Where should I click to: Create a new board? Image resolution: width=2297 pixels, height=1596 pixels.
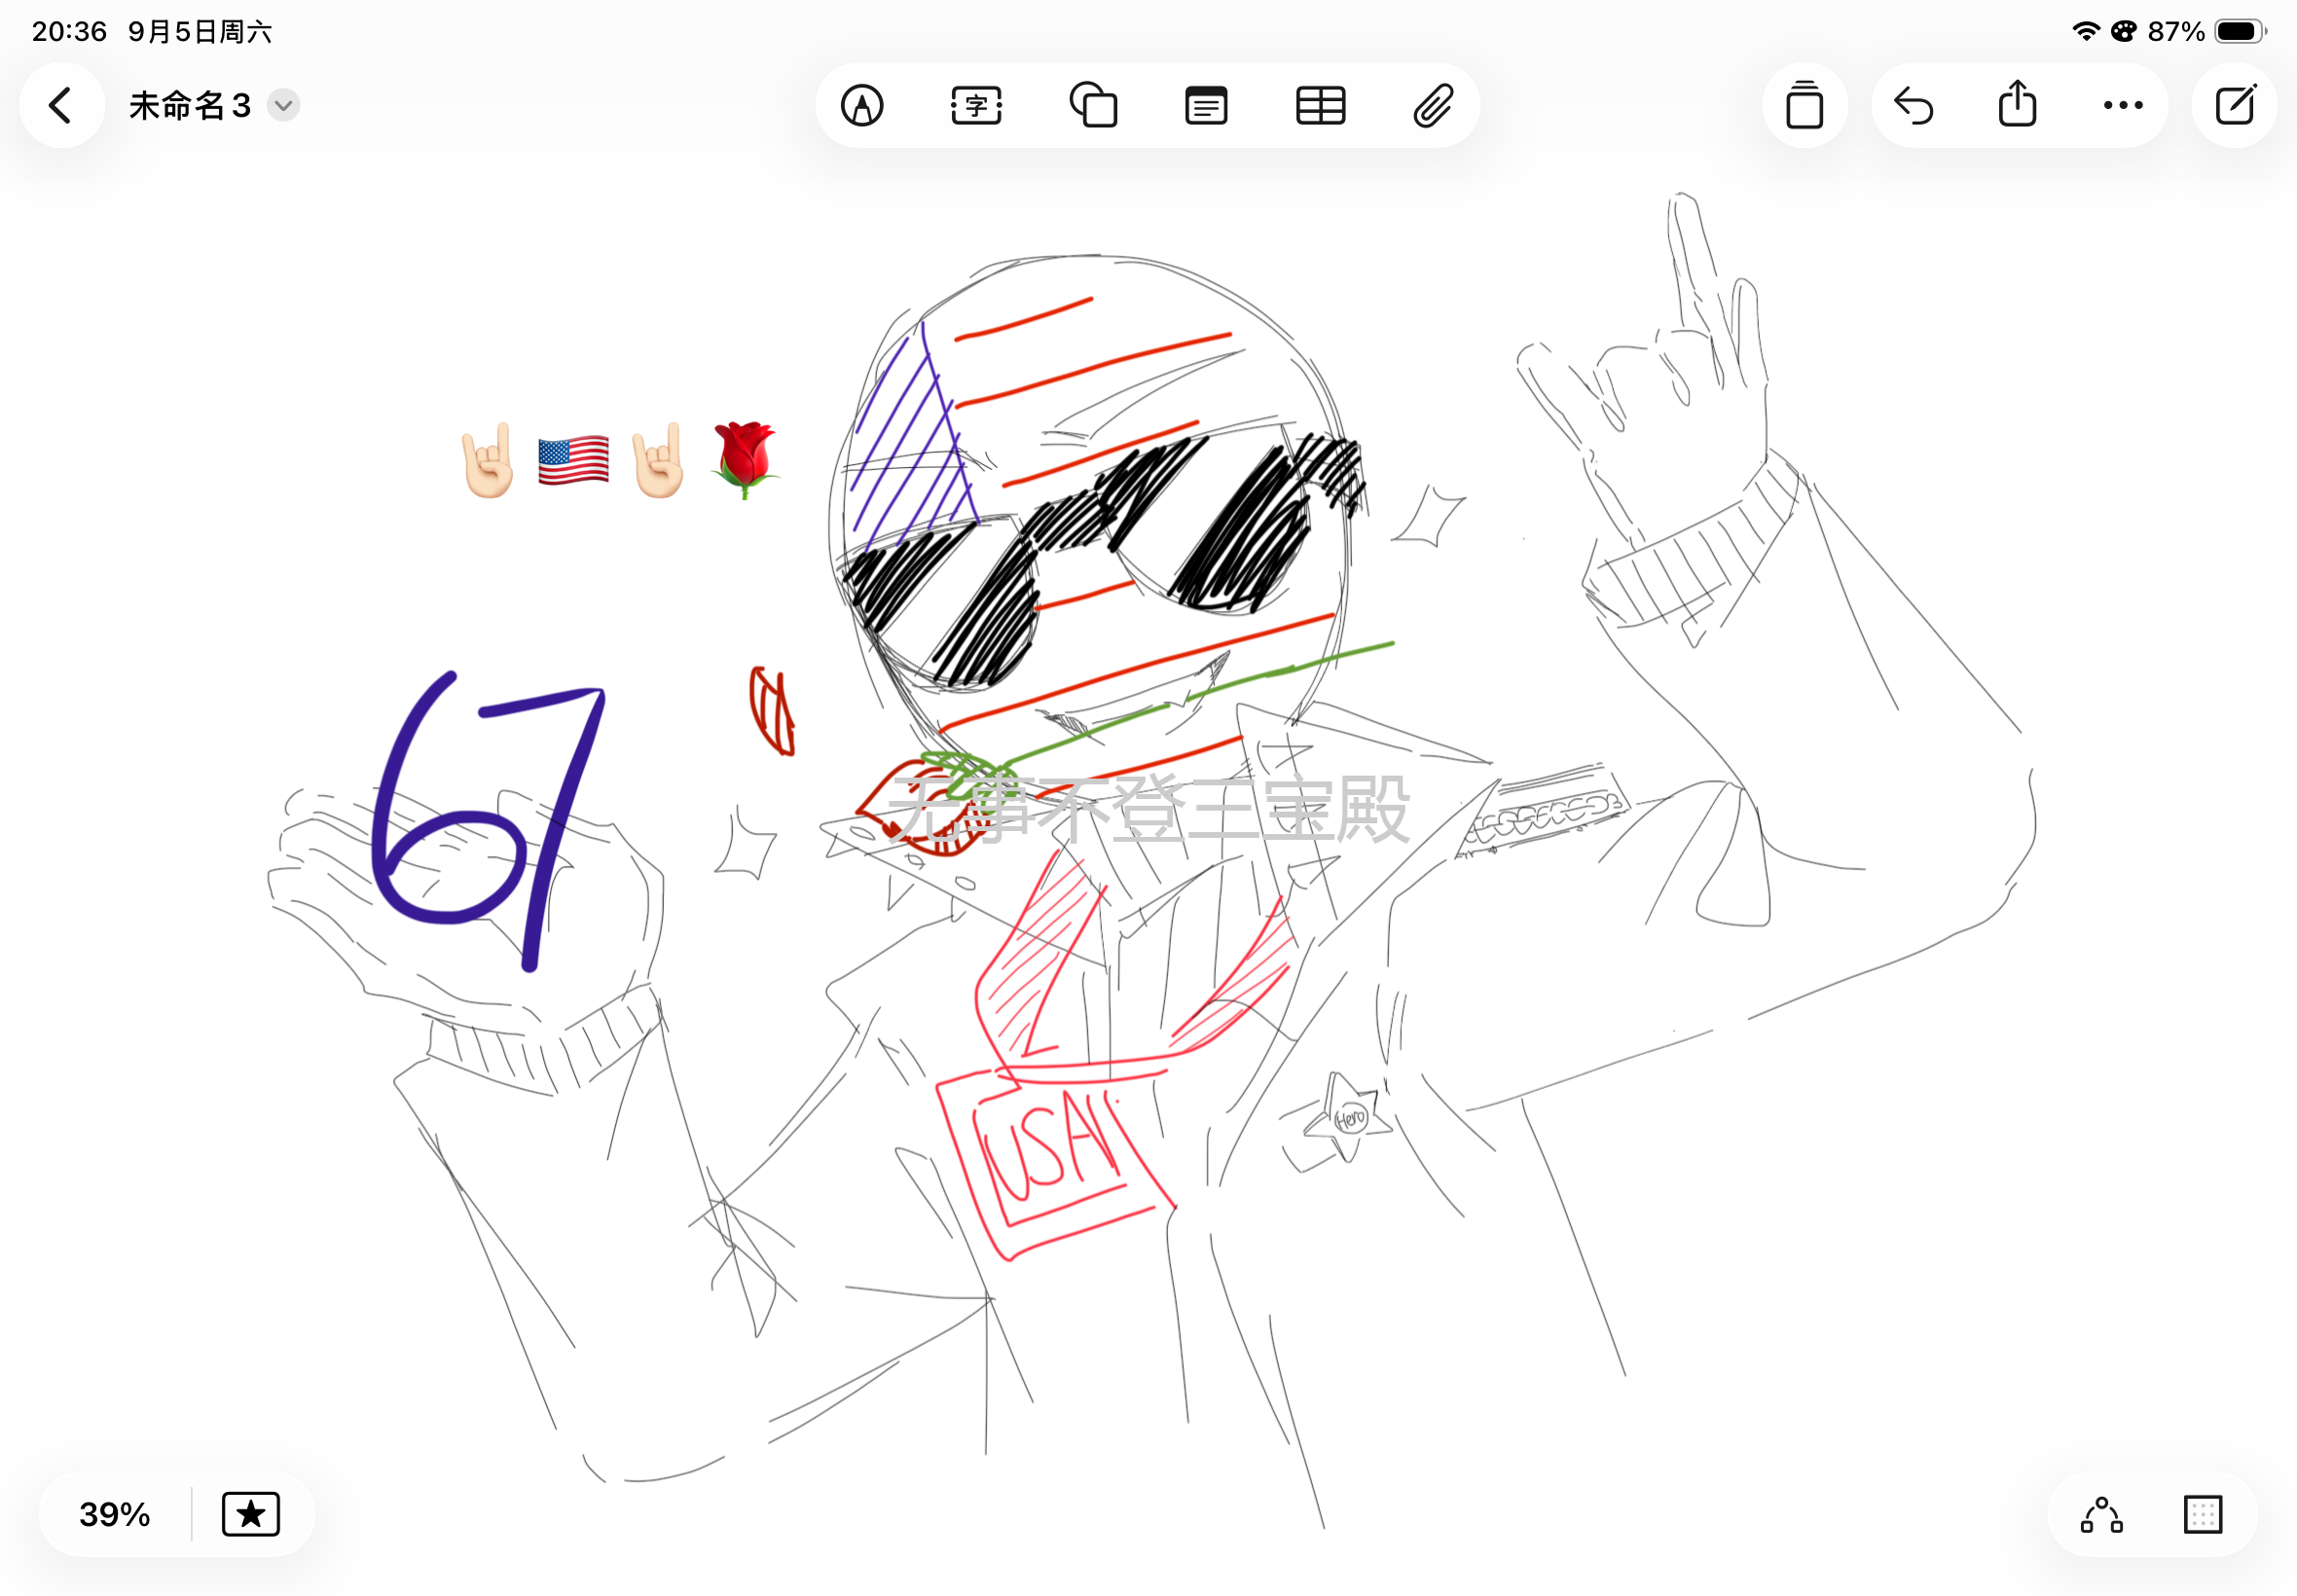(2234, 105)
